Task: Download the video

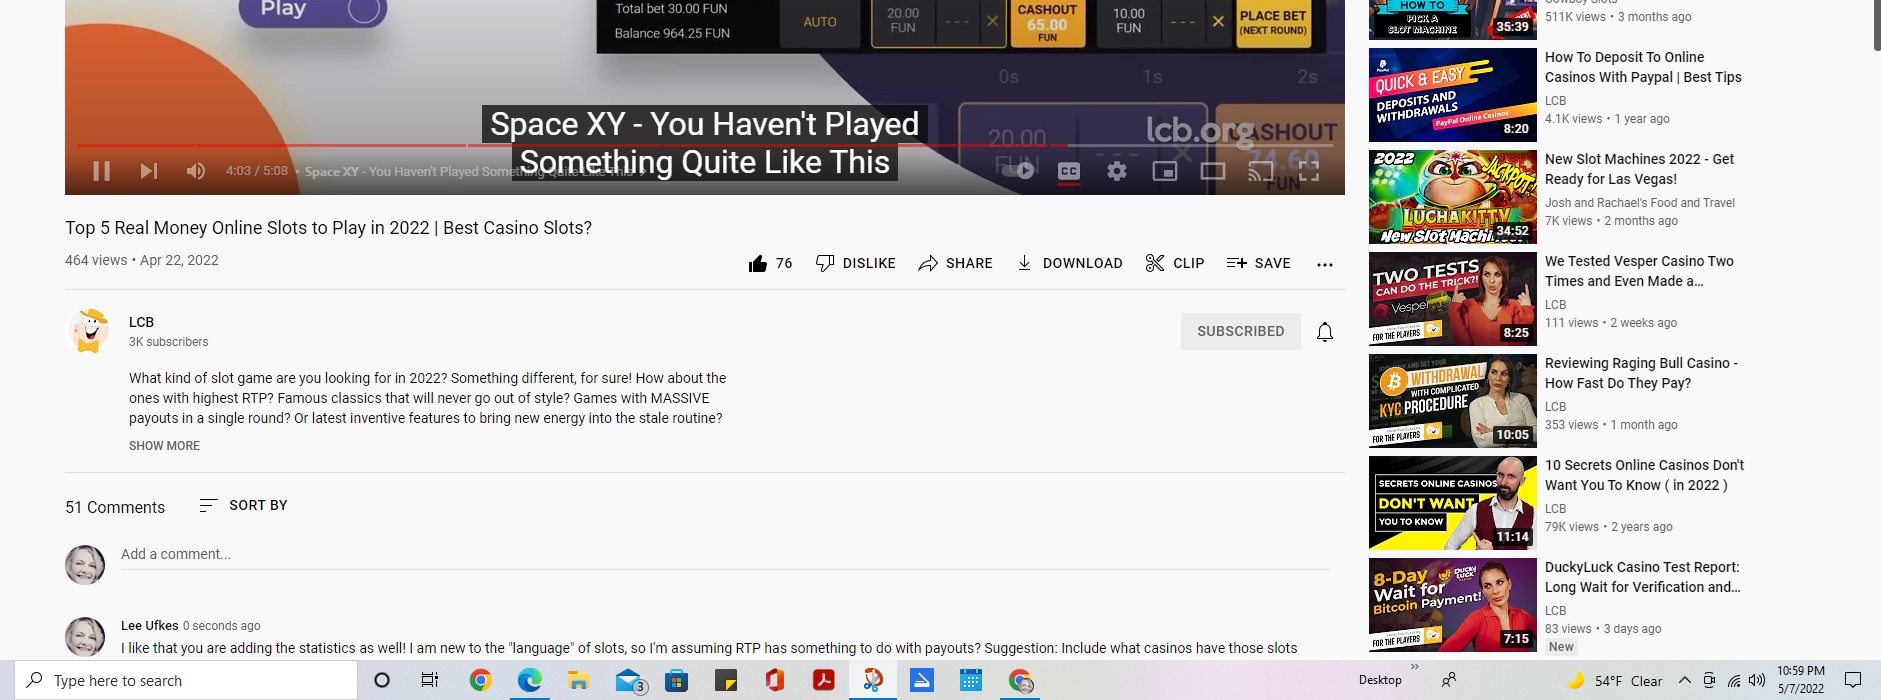Action: (1069, 263)
